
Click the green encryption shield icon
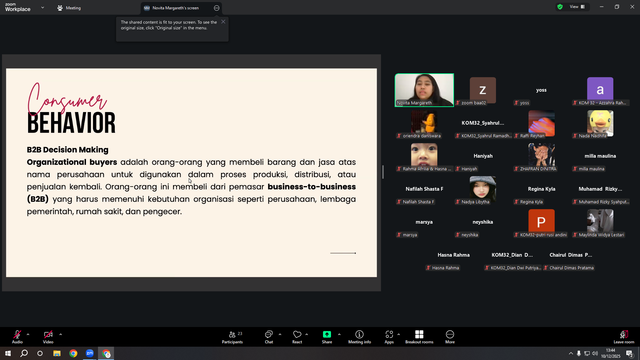(560, 7)
